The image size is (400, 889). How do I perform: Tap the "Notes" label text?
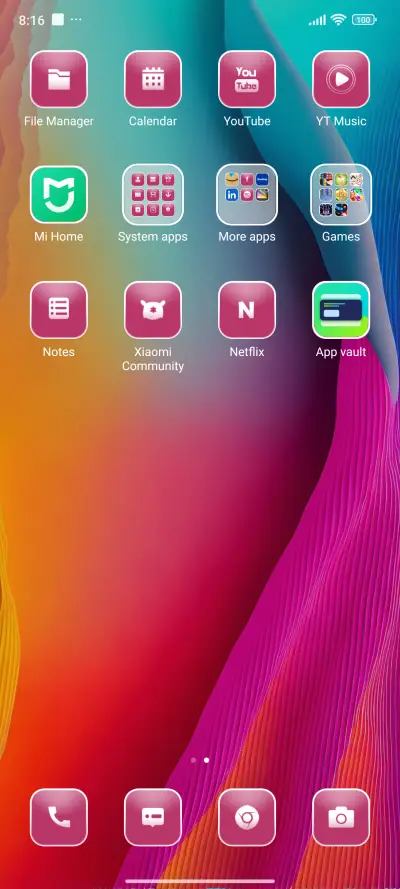click(x=59, y=352)
